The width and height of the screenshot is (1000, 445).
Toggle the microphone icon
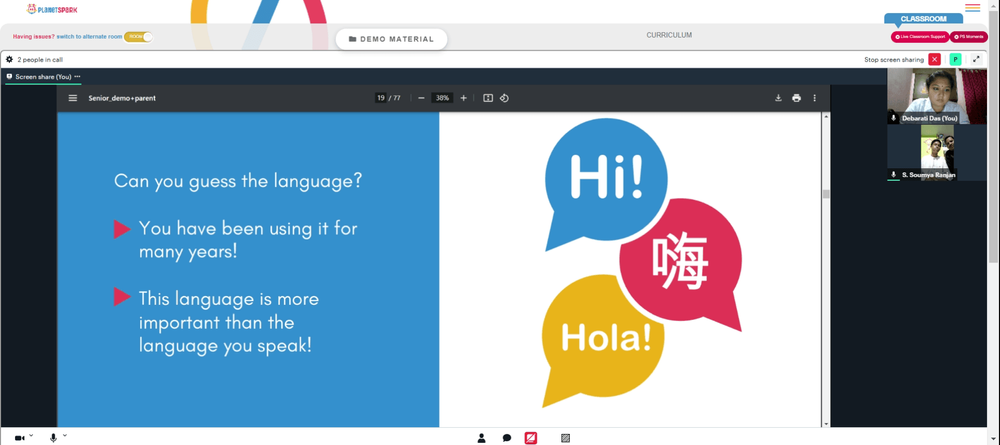coord(54,438)
